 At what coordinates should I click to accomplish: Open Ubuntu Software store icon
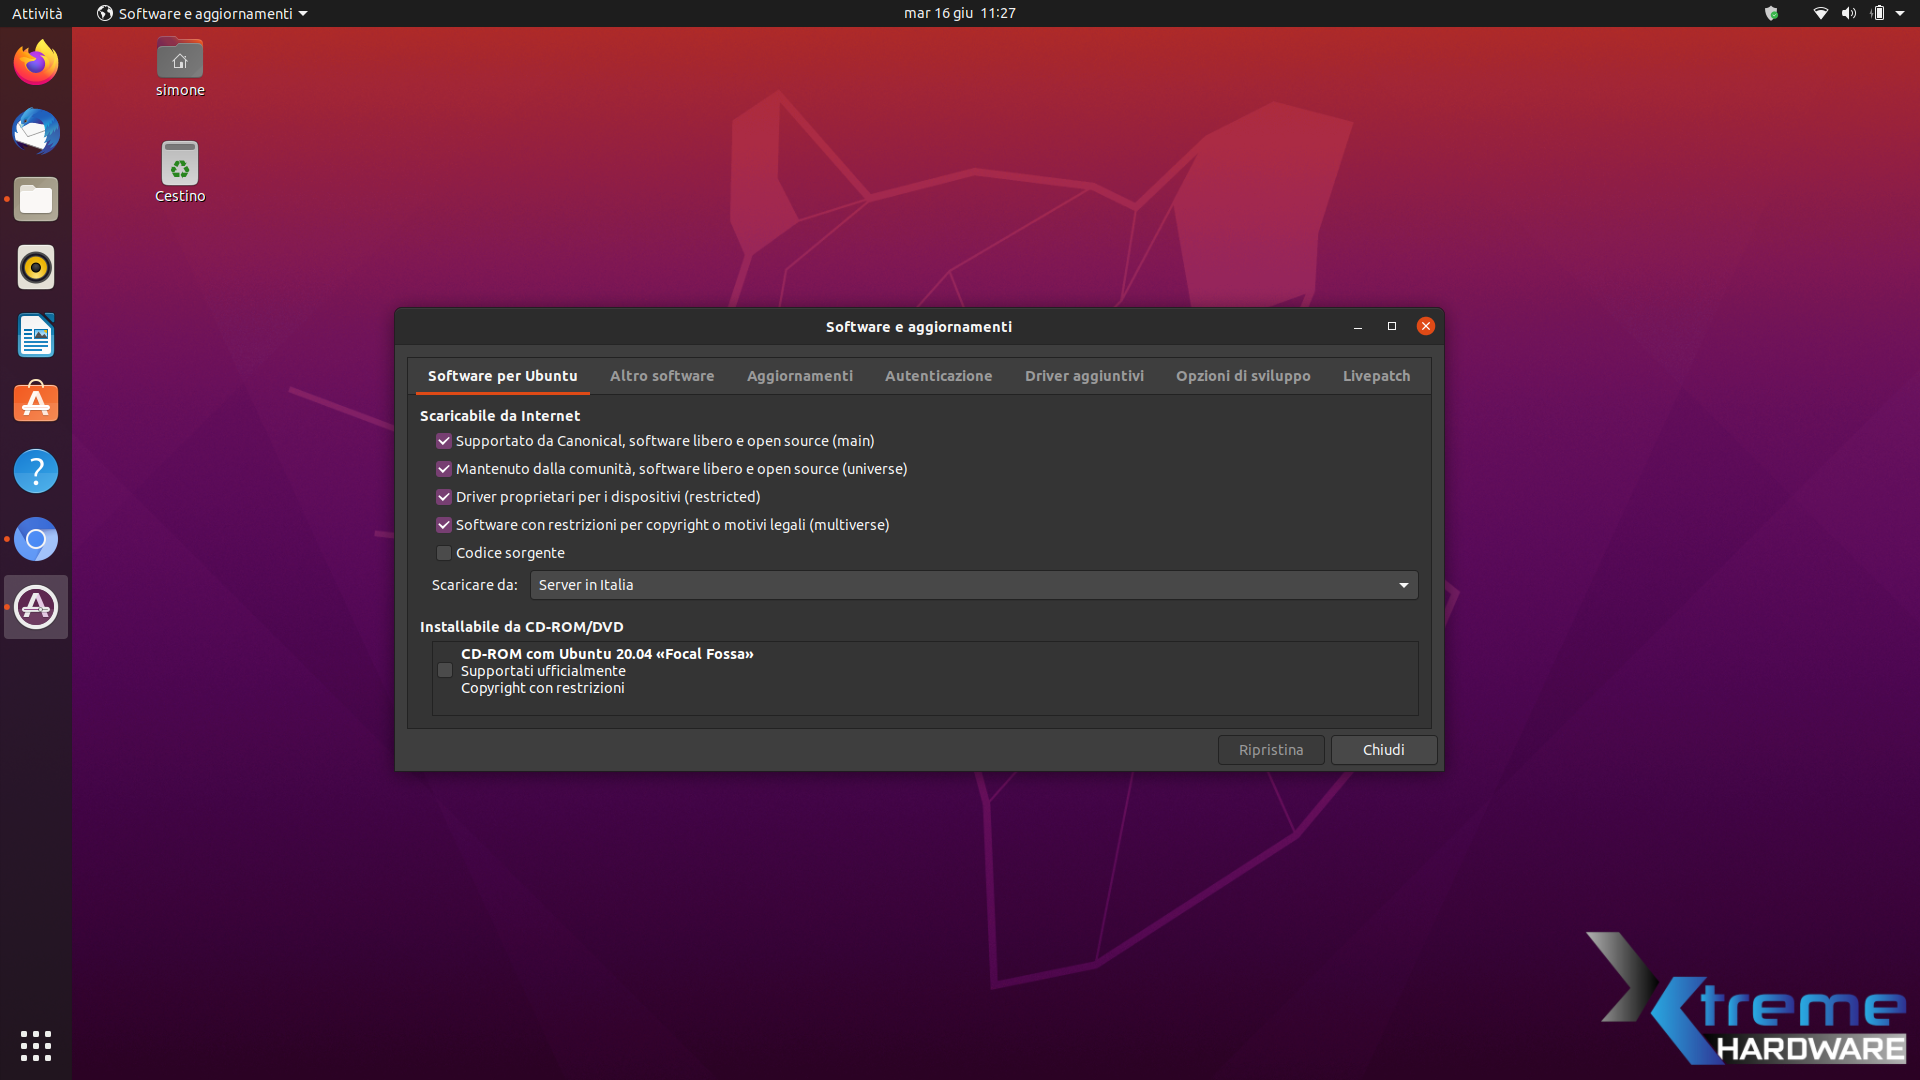point(36,403)
